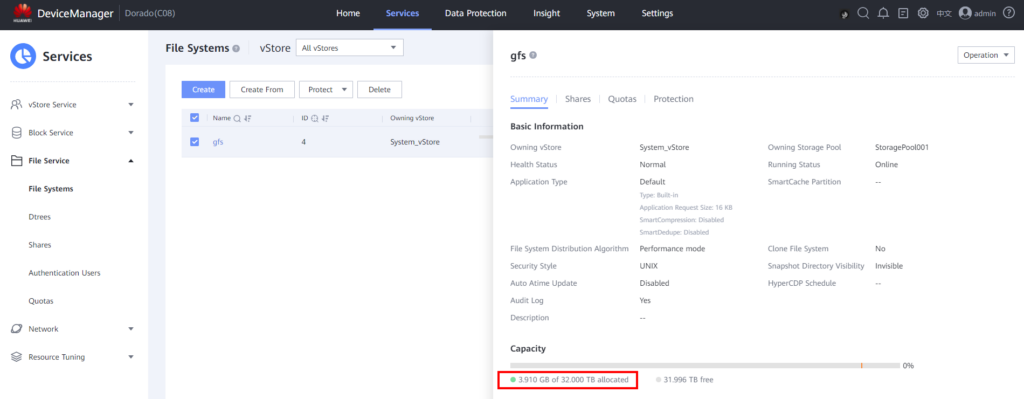Sort by Name column sort icon
The image size is (1024, 399).
pos(248,118)
